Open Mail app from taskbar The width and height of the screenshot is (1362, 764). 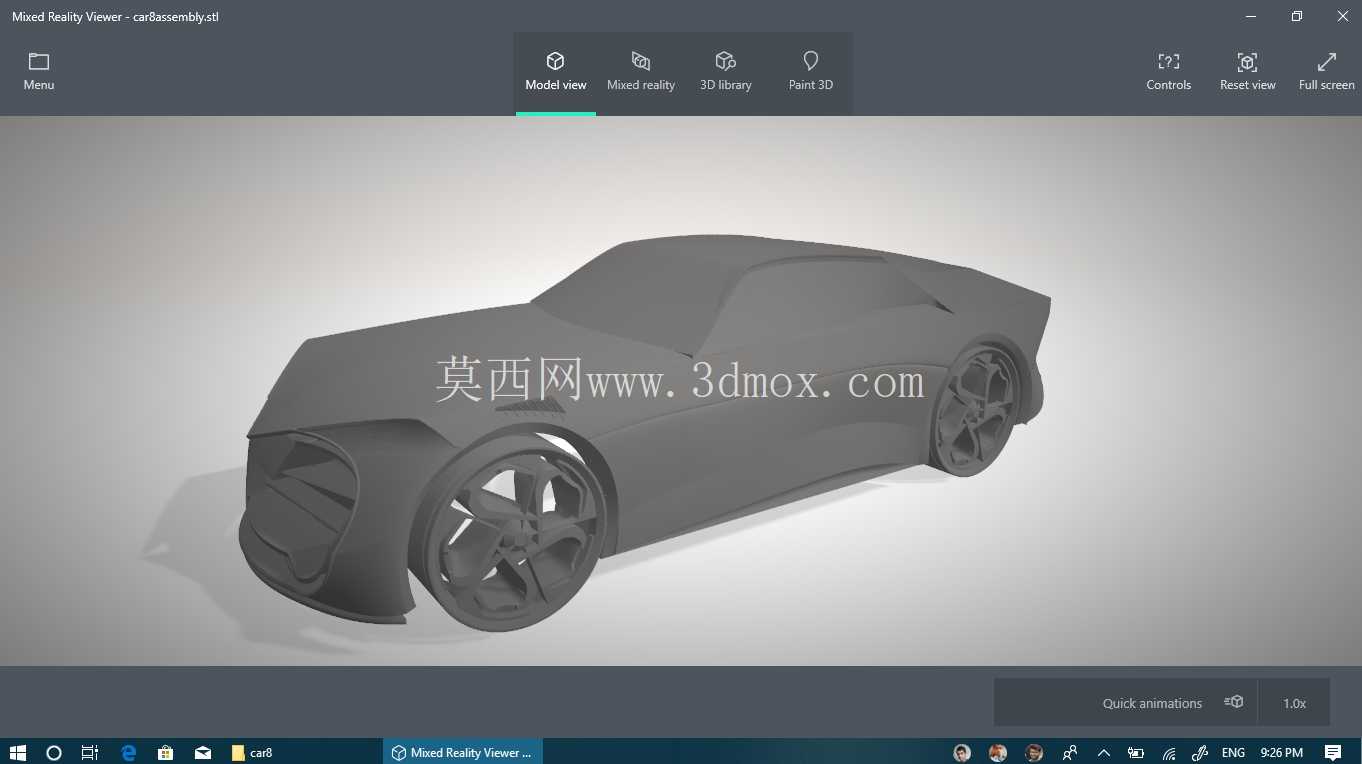[203, 752]
